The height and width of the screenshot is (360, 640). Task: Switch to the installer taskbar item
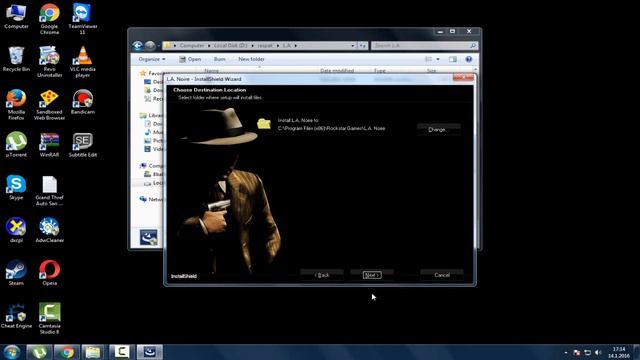pos(149,352)
